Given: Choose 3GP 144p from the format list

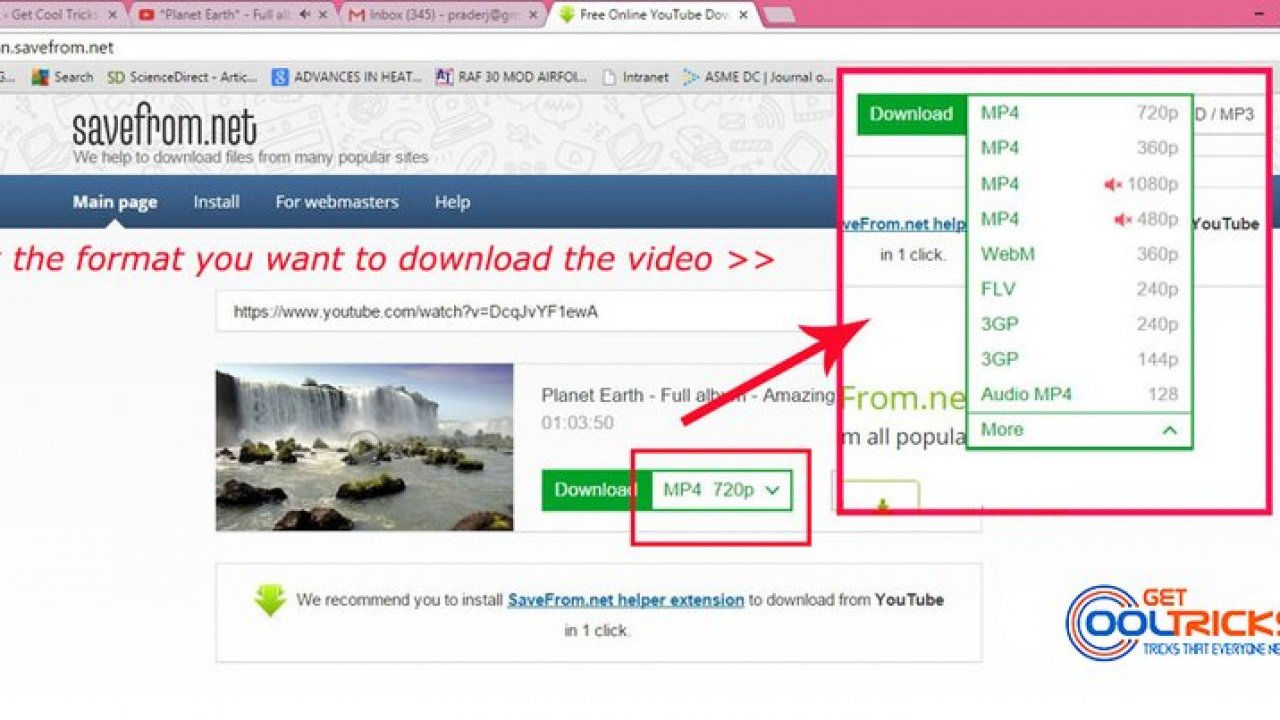Looking at the screenshot, I should (x=1079, y=359).
